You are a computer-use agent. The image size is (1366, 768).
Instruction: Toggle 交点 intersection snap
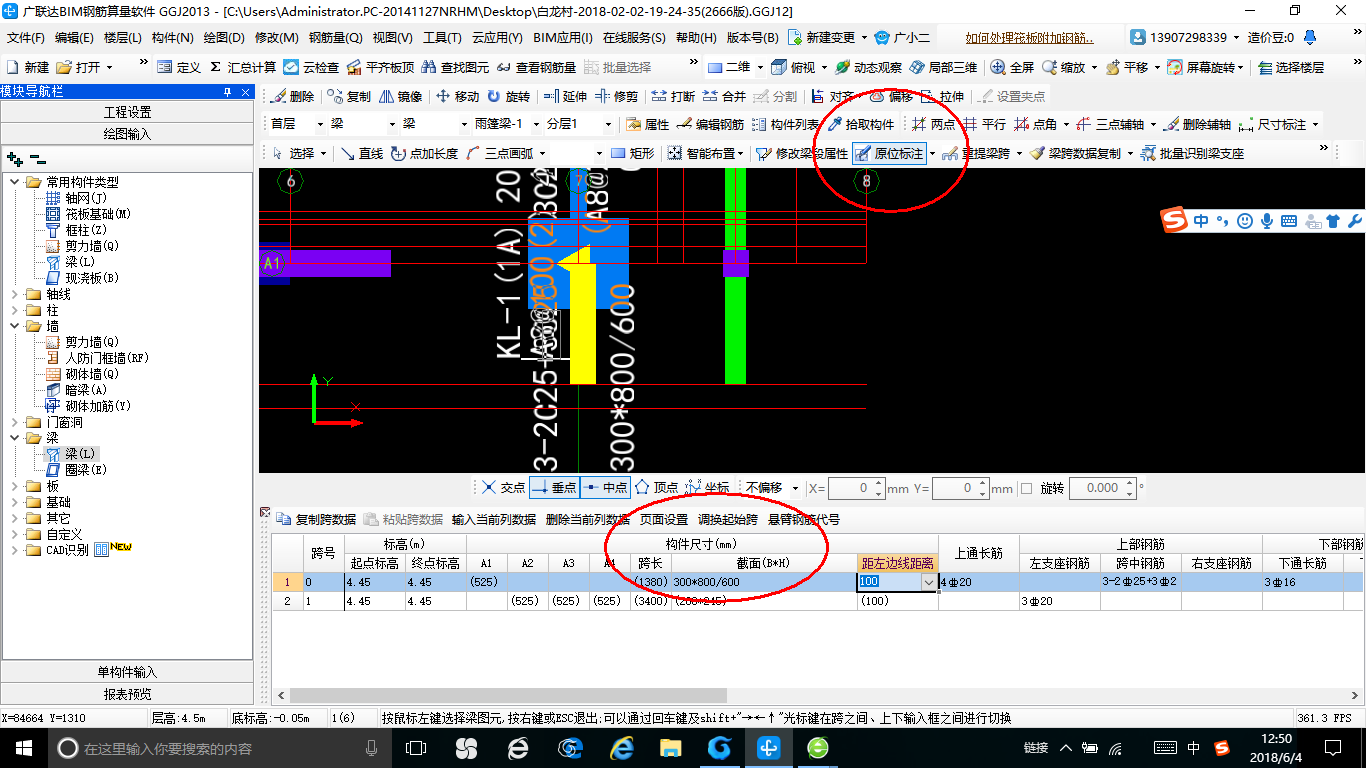502,488
